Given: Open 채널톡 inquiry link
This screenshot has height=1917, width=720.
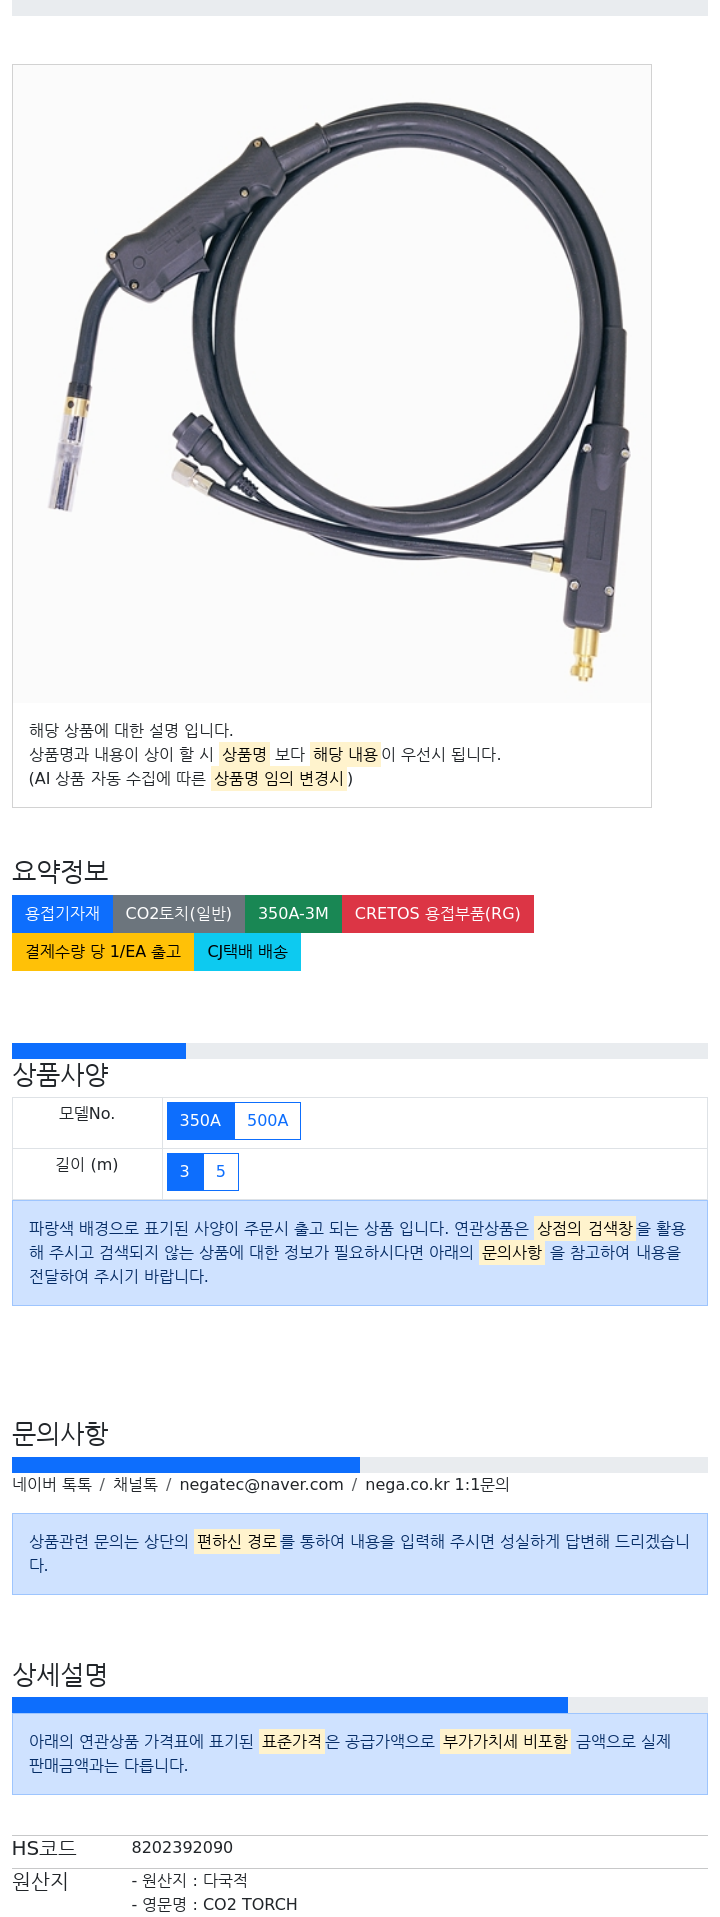Looking at the screenshot, I should coord(135,1485).
